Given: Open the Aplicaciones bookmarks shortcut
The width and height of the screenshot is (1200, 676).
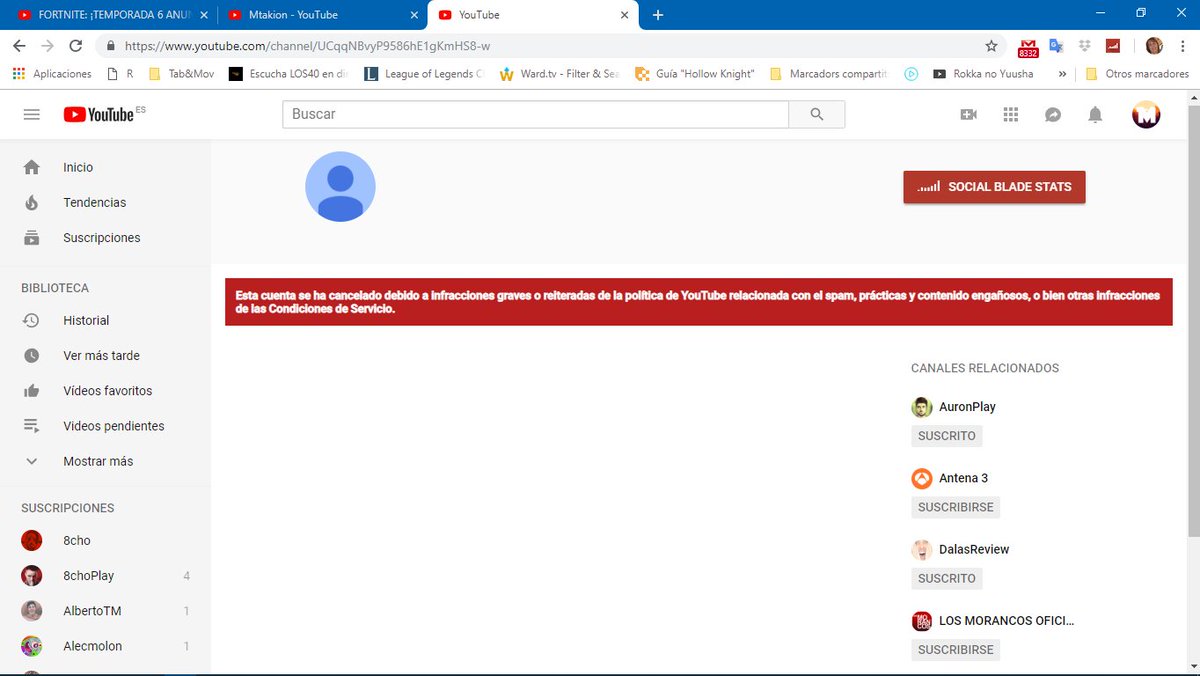Looking at the screenshot, I should (x=52, y=74).
